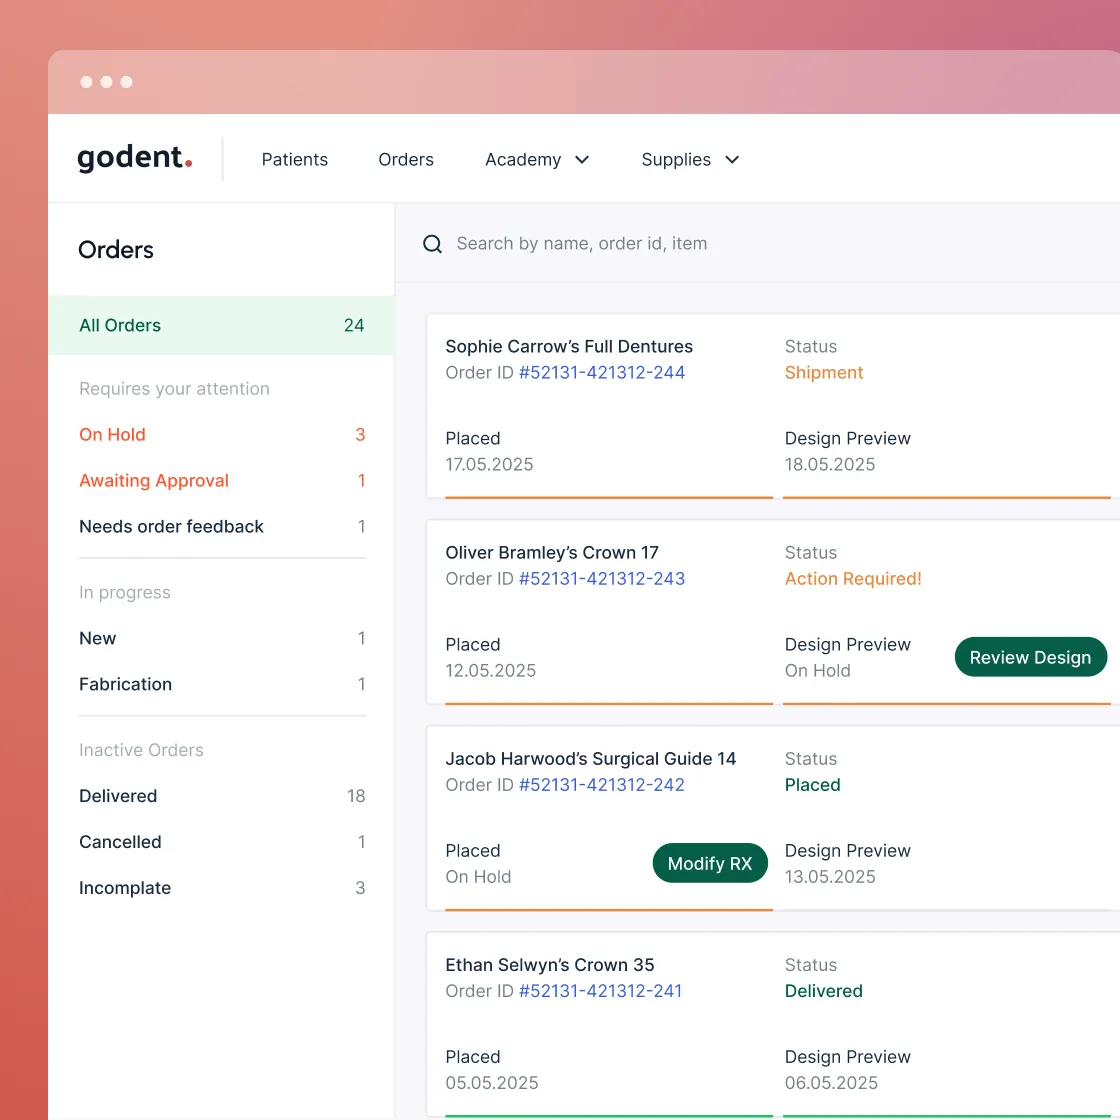Screen dimensions: 1120x1120
Task: Open Sophie Carrow's Full Dentures order
Action: (569, 346)
